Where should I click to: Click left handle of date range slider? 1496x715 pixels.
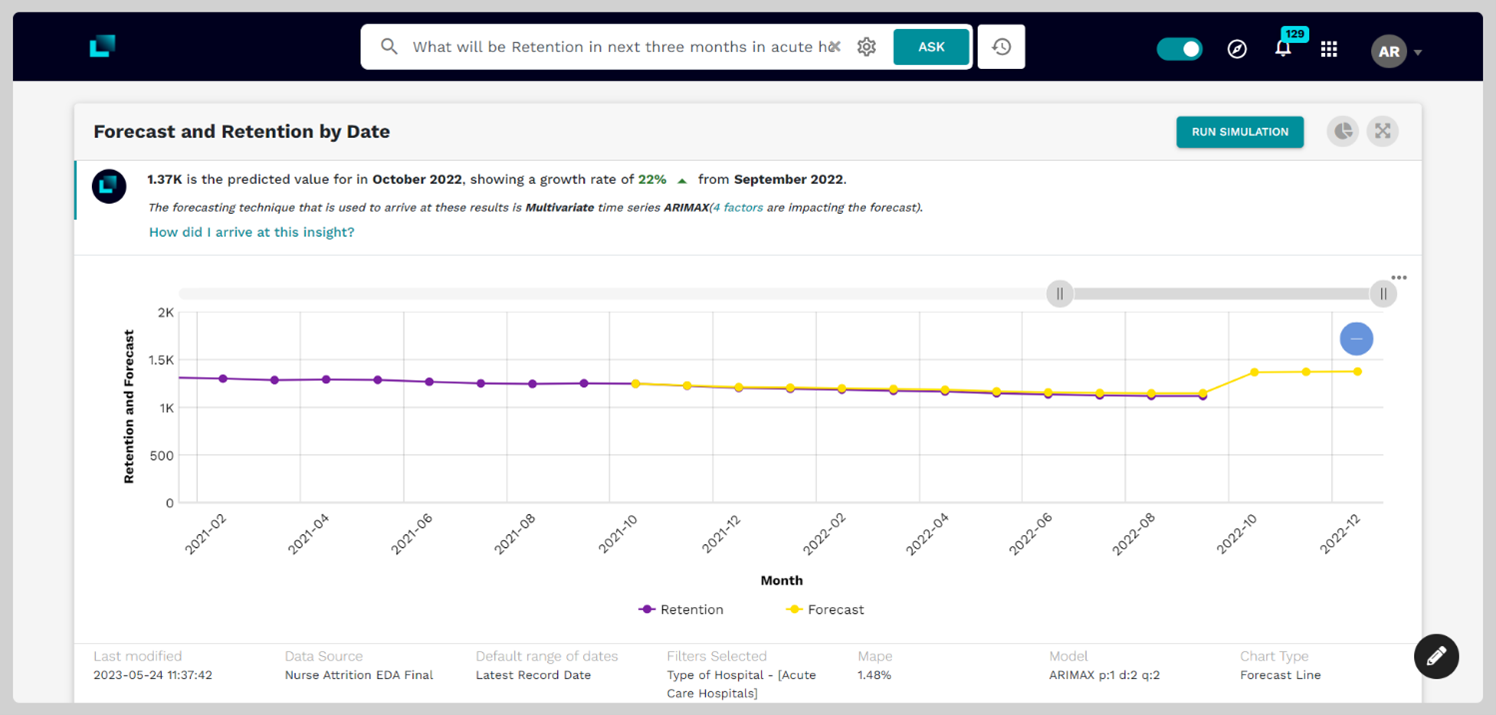click(x=1060, y=294)
